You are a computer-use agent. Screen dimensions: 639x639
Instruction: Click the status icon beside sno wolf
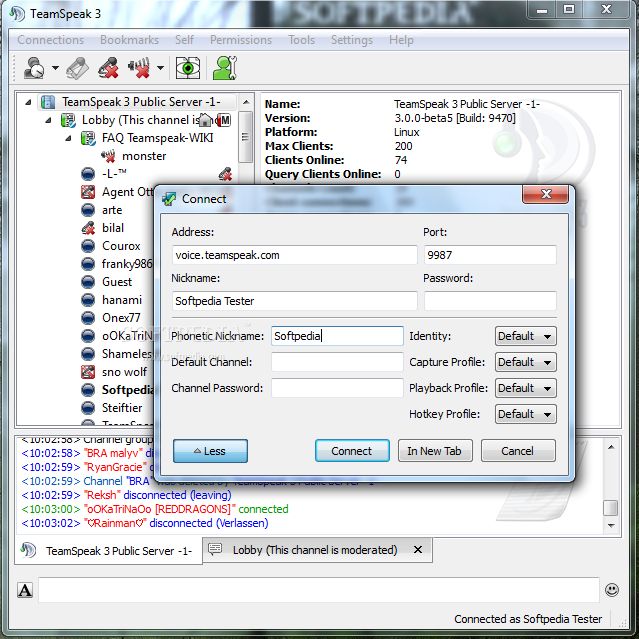click(x=88, y=372)
